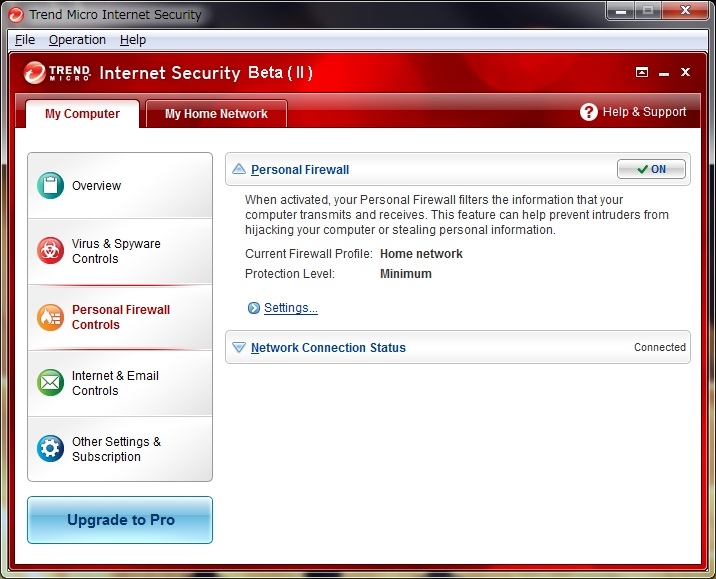This screenshot has height=579, width=716.
Task: Click the Personal Firewall heading link
Action: pyautogui.click(x=300, y=170)
